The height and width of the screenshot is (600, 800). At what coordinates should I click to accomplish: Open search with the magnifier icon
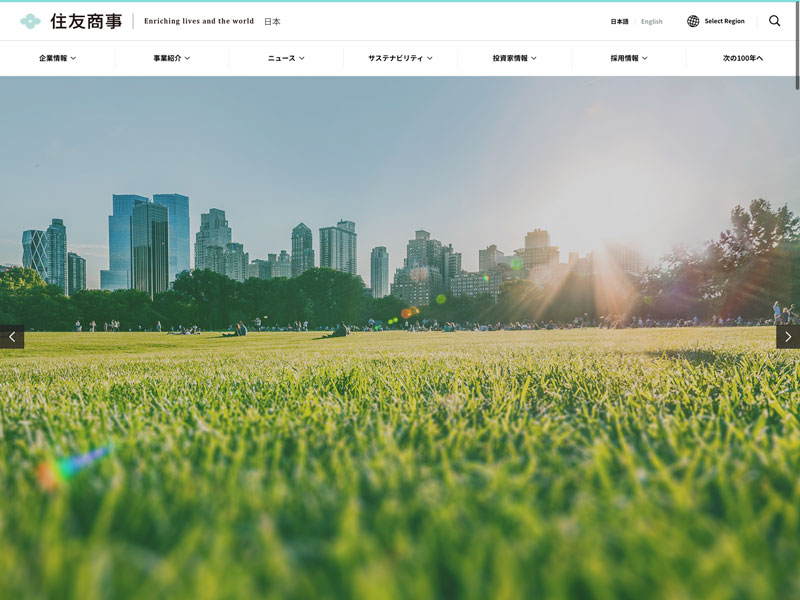pyautogui.click(x=775, y=21)
